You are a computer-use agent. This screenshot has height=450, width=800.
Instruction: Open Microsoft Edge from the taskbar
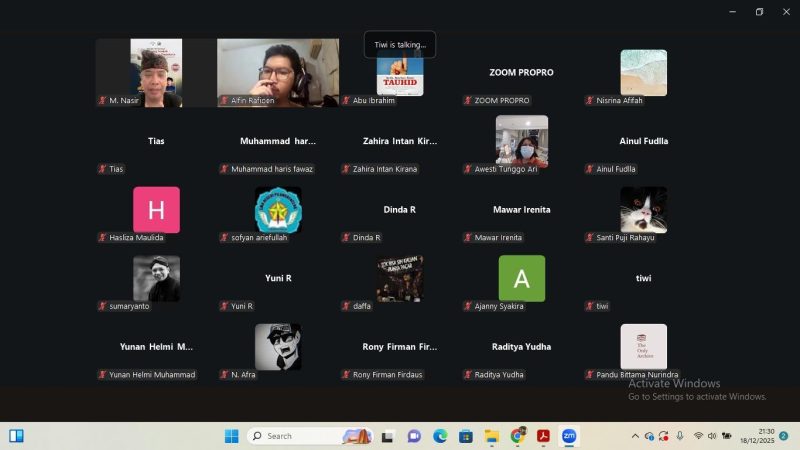click(x=440, y=436)
